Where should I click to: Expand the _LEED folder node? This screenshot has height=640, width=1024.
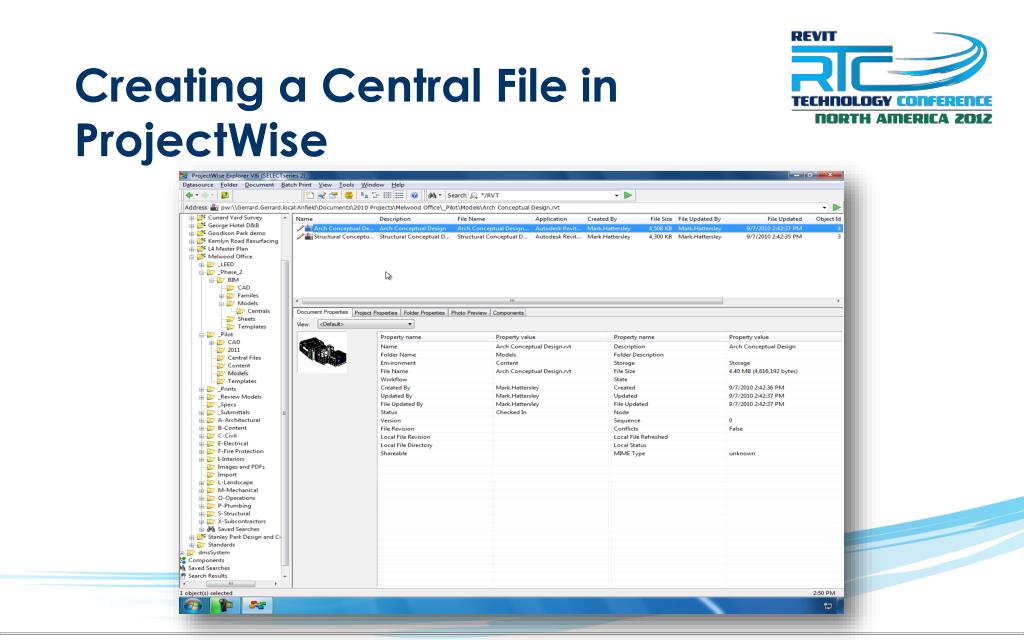[x=202, y=264]
